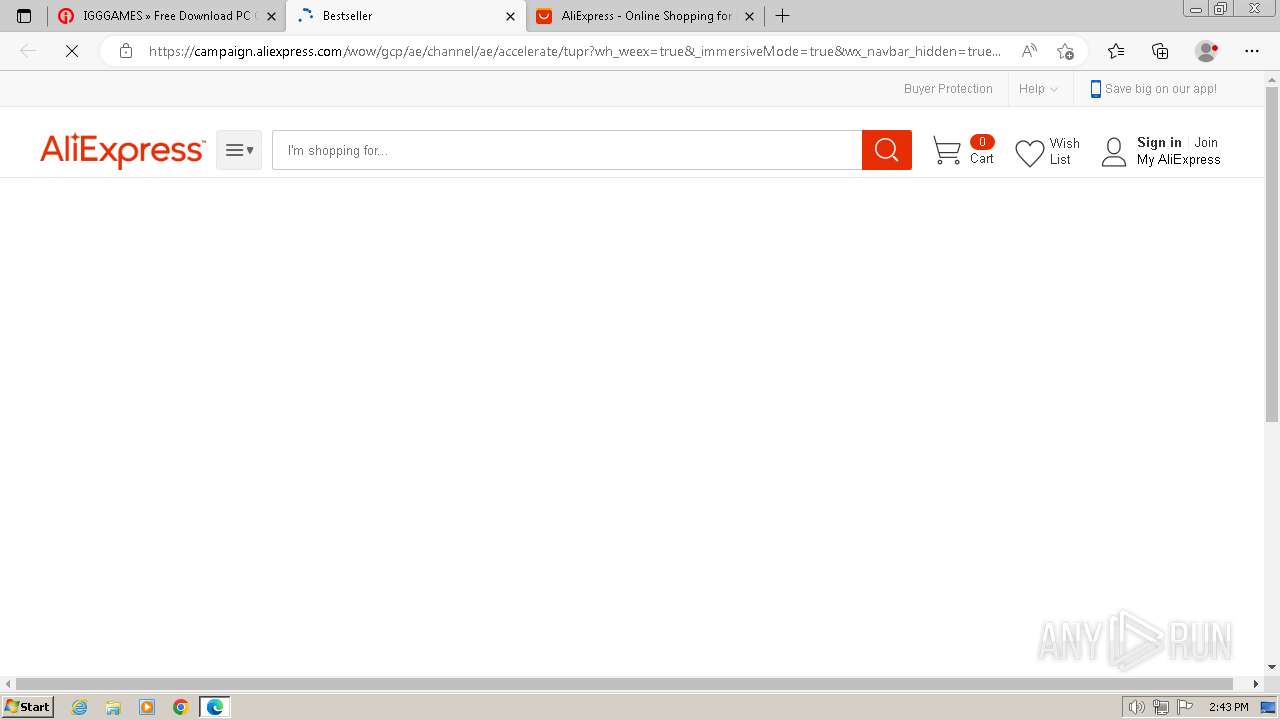This screenshot has width=1280, height=720.
Task: Open the Collections panel
Action: 1160,51
